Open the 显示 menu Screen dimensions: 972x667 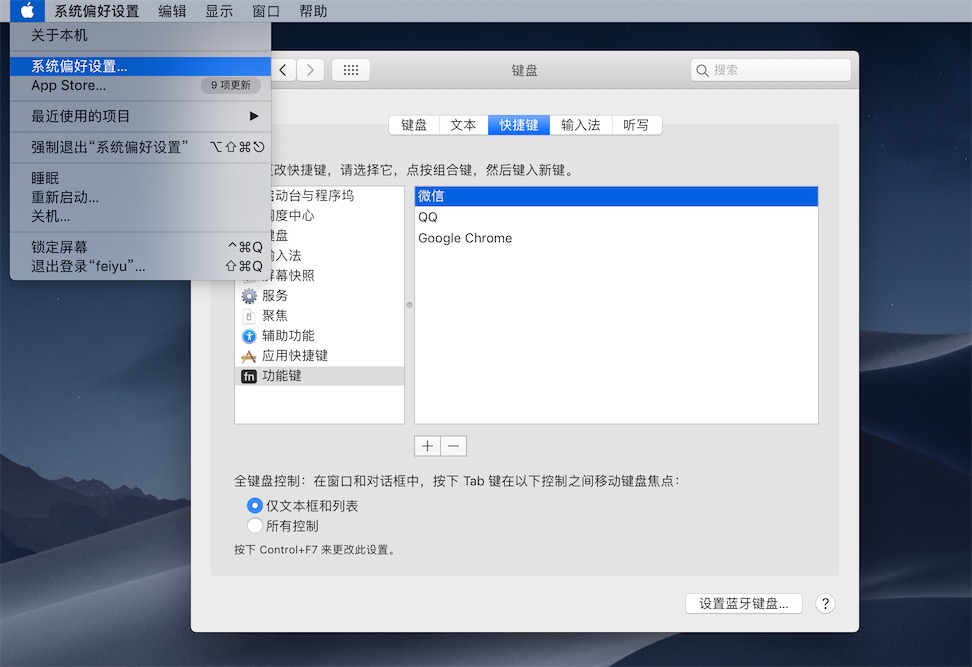coord(219,11)
